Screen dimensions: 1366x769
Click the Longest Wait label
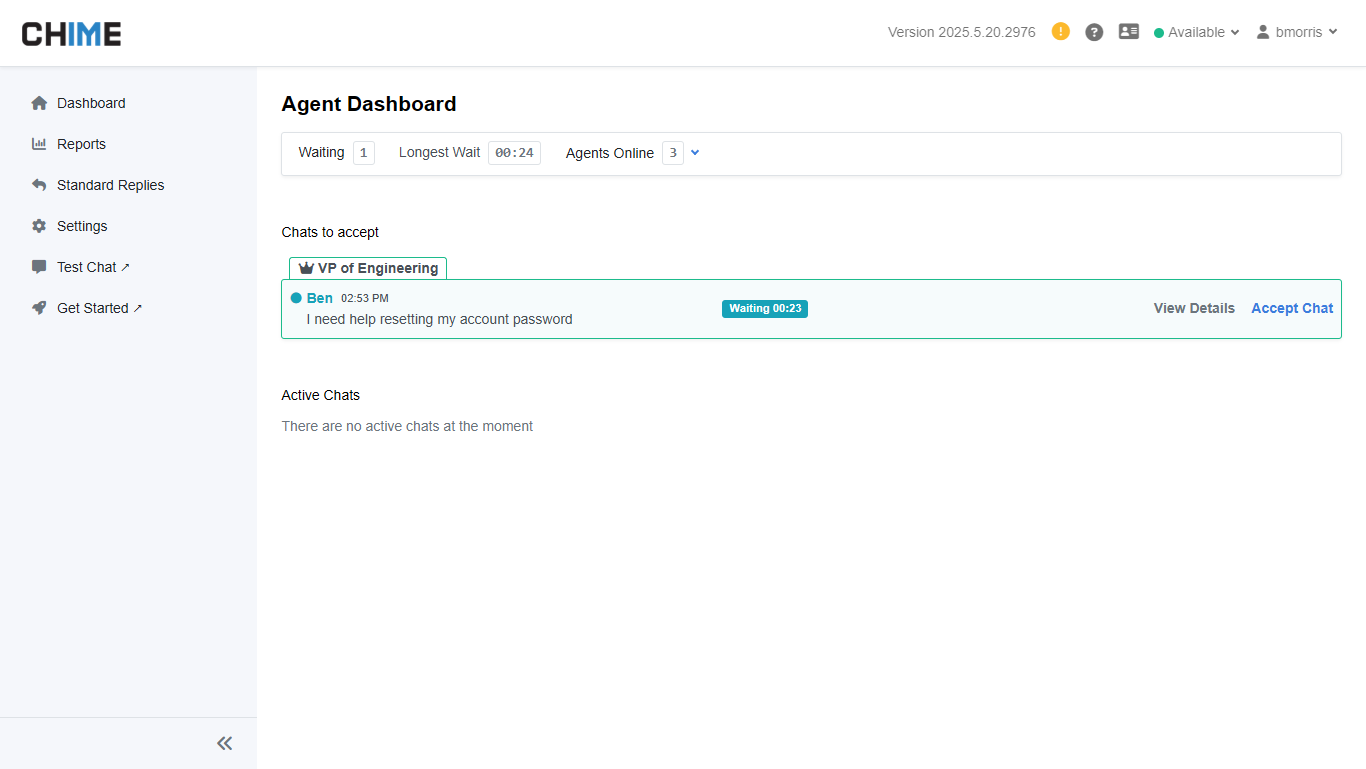(439, 152)
